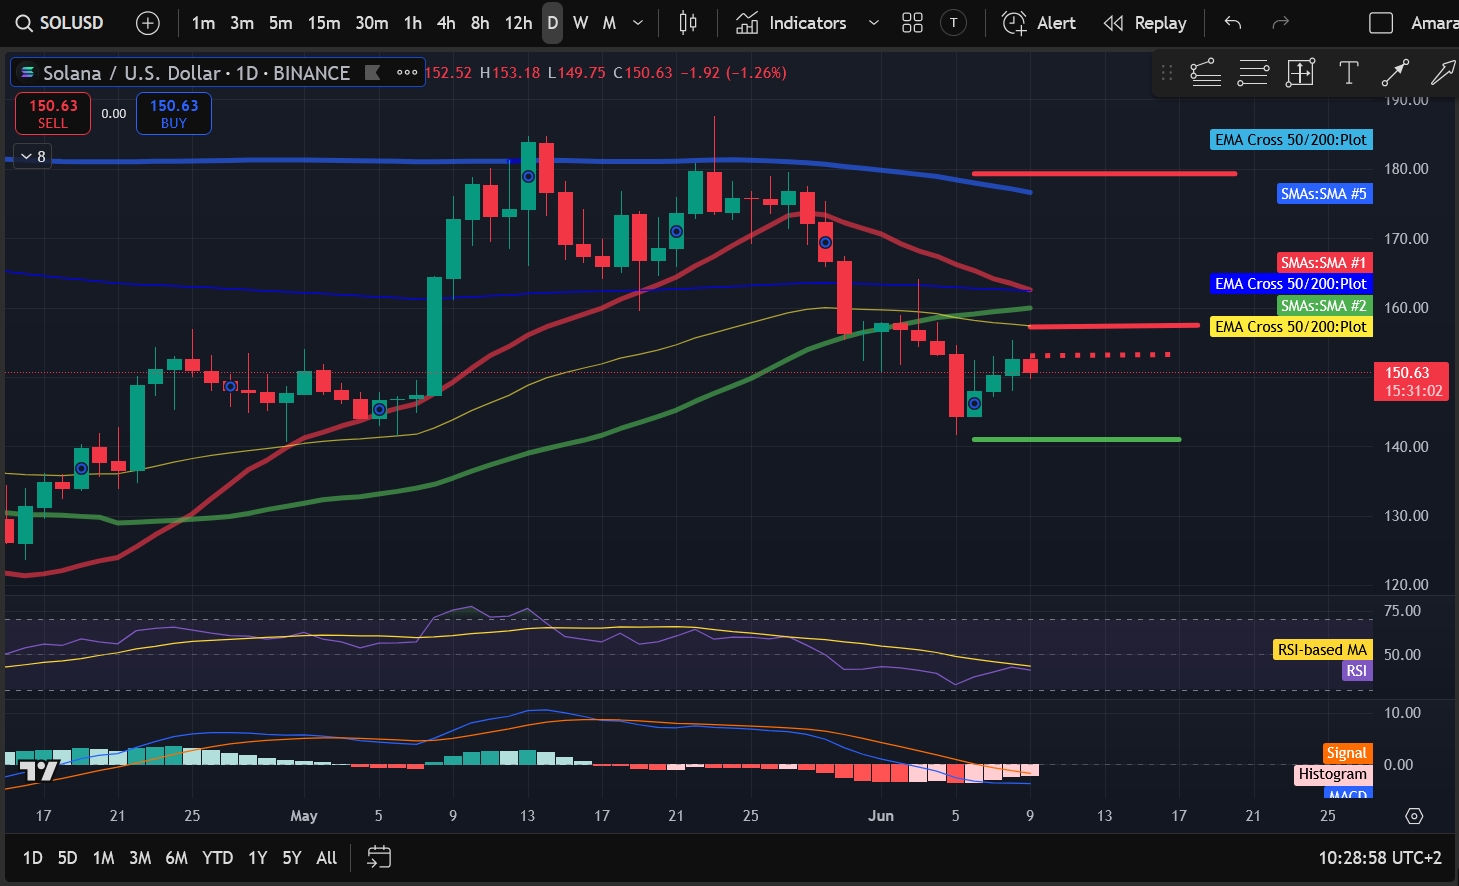
Task: Select the trend line drawing tool
Action: pyautogui.click(x=1395, y=72)
